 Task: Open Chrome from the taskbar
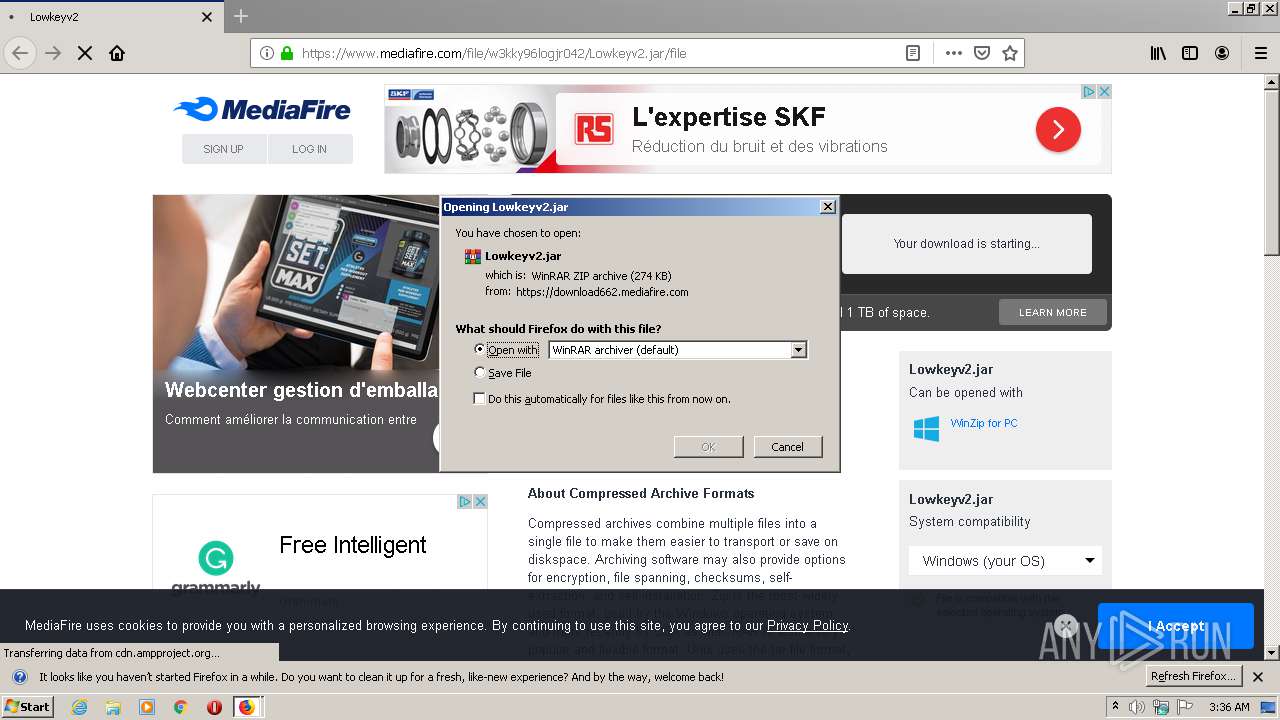click(180, 707)
